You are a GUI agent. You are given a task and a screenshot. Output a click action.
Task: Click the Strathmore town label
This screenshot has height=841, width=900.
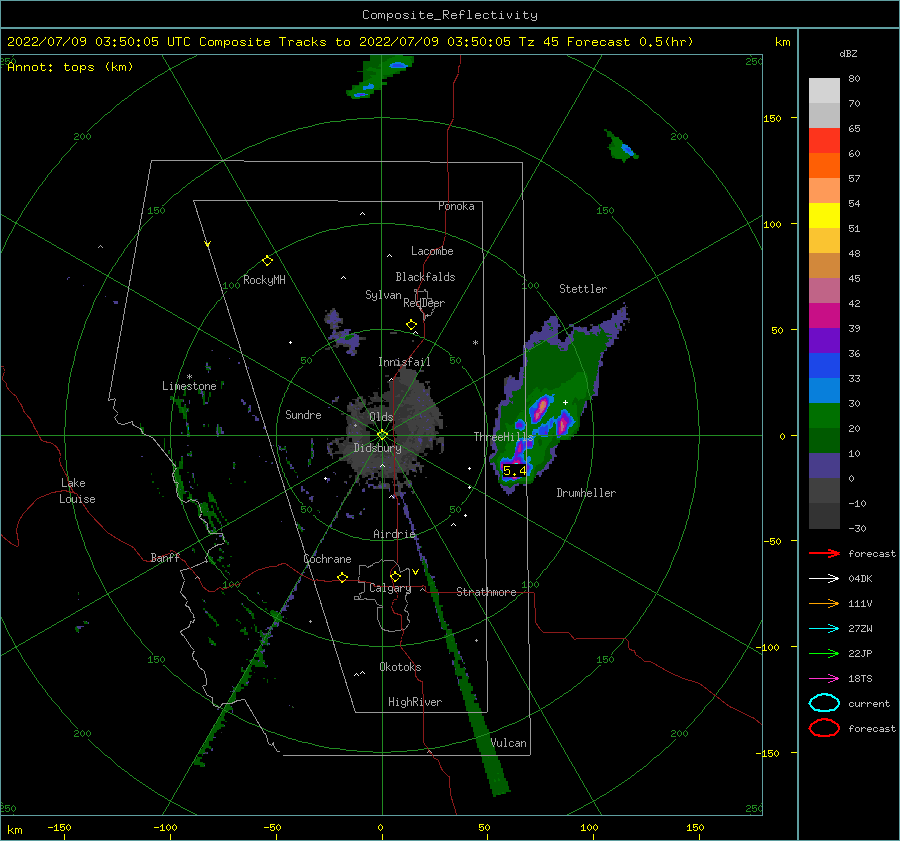(486, 592)
